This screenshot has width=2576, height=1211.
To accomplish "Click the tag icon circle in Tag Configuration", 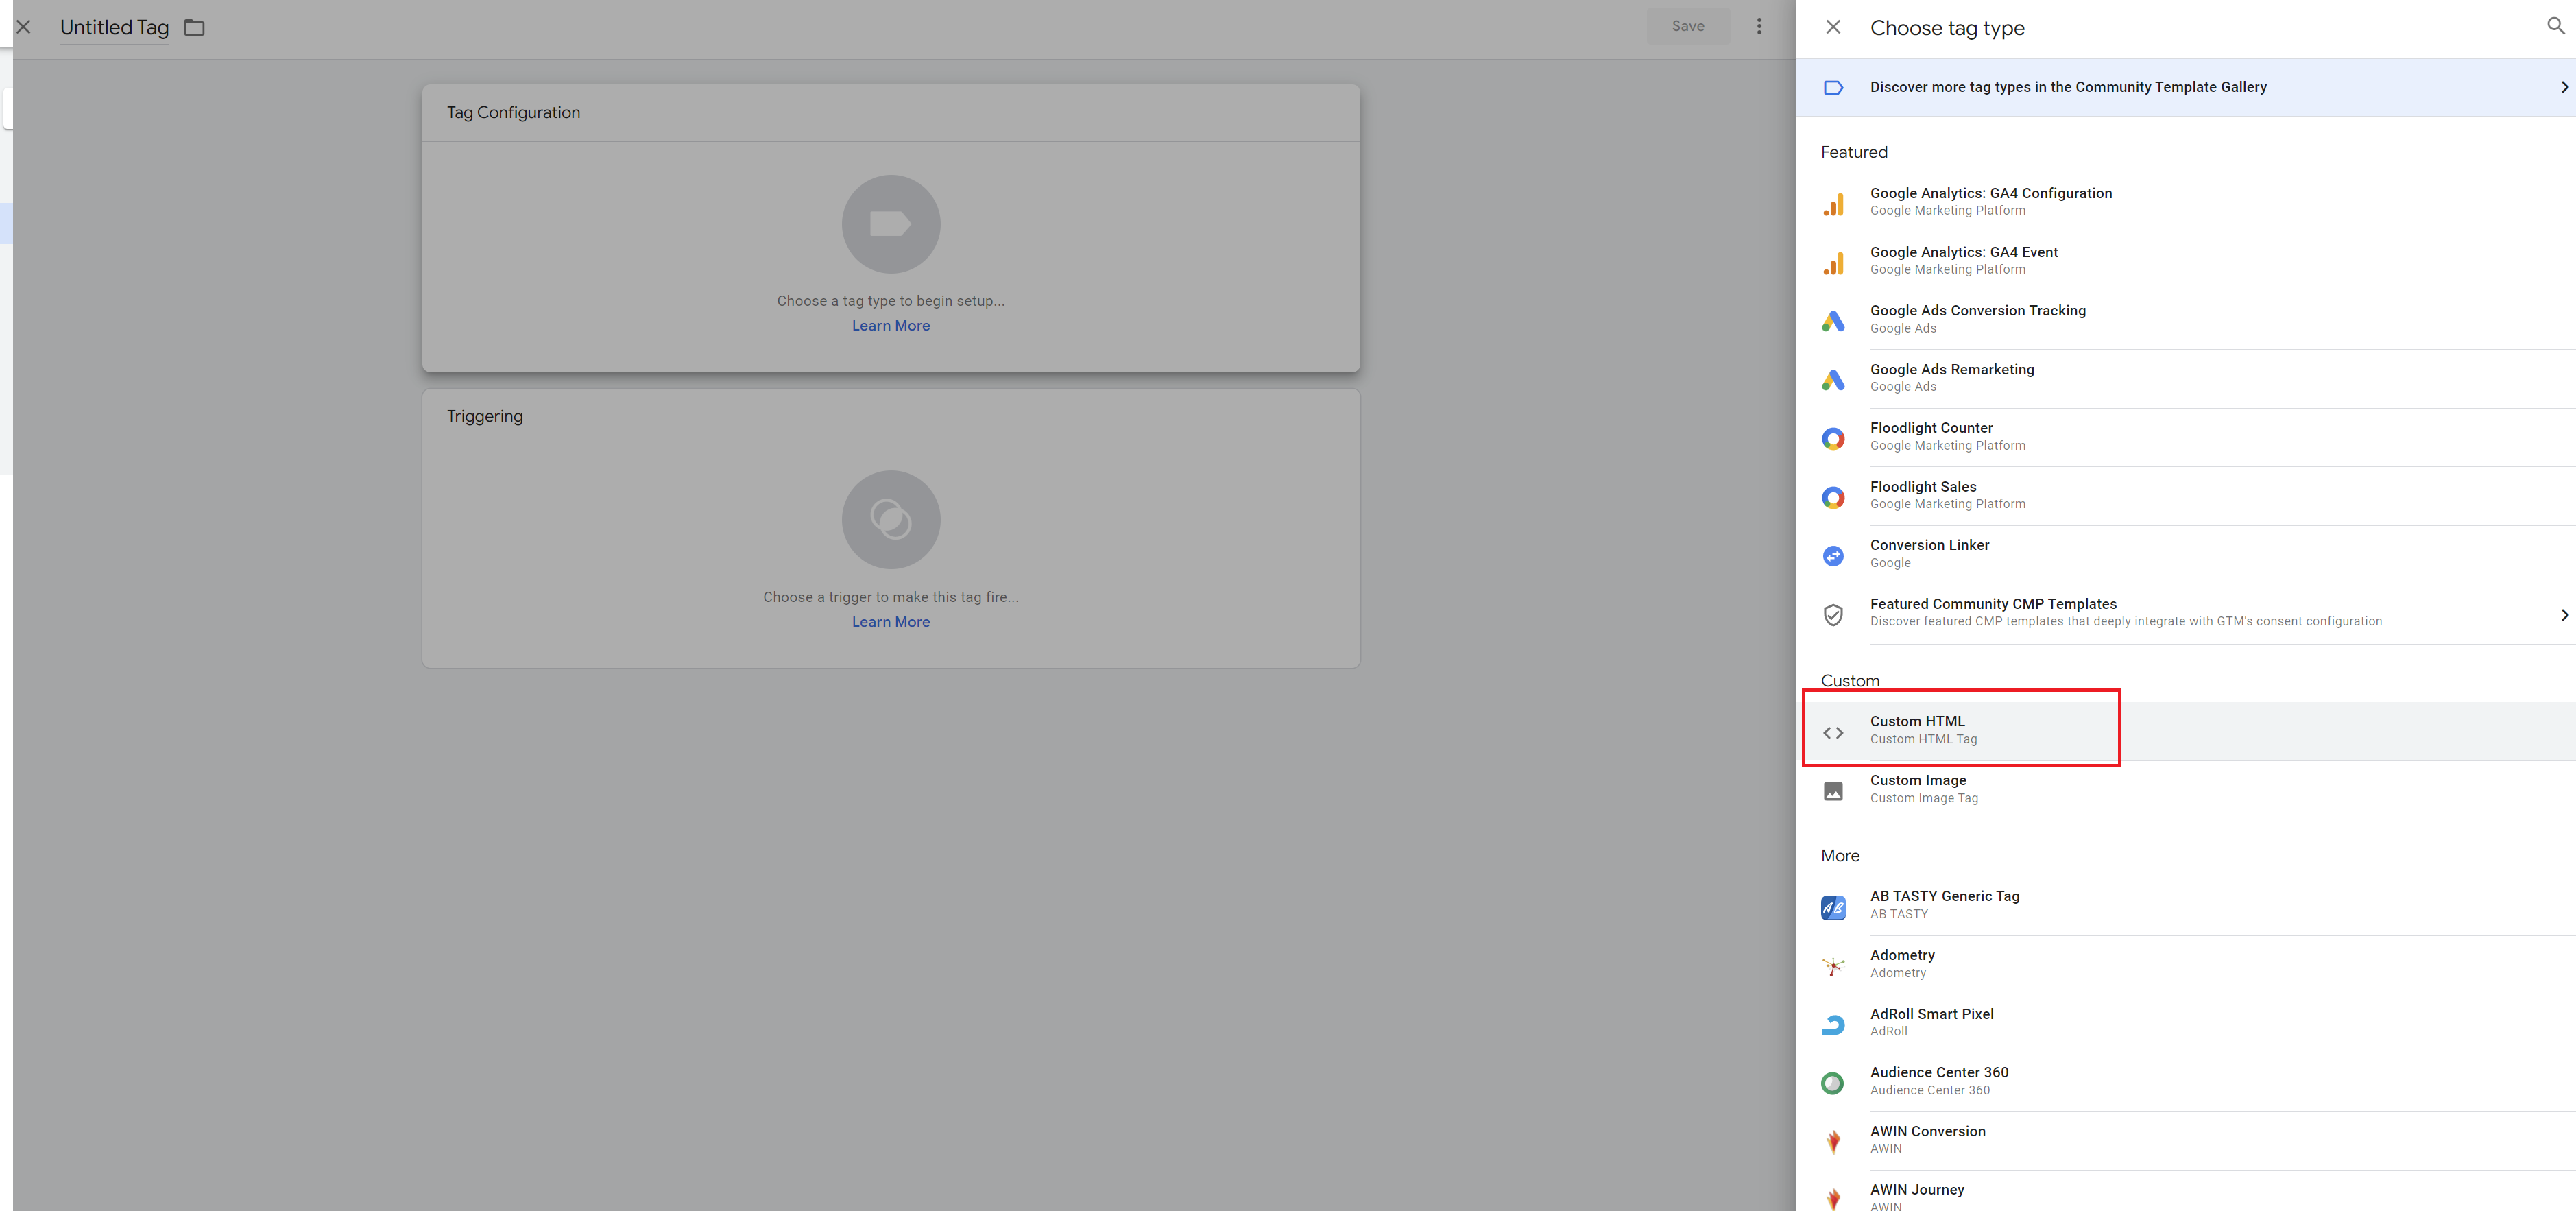I will (x=890, y=224).
